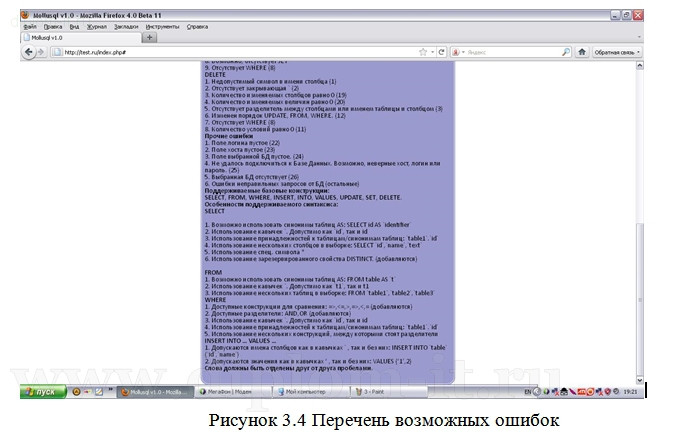Go back with the Back arrow button
Viewport: 677px width, 438px height.
28,52
